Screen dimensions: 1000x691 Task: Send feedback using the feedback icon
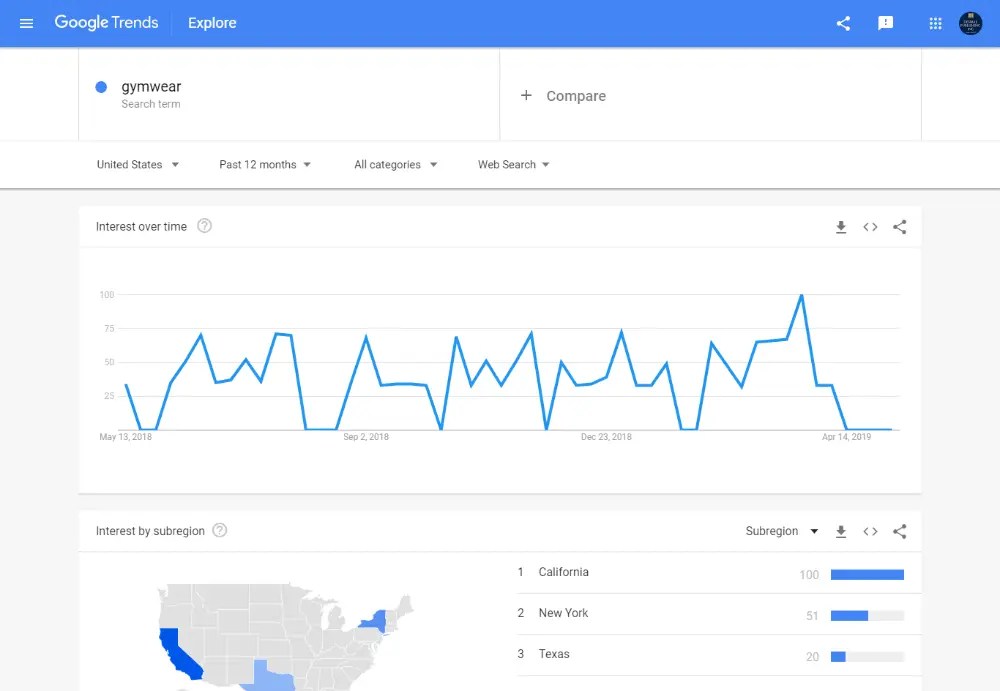pyautogui.click(x=885, y=22)
